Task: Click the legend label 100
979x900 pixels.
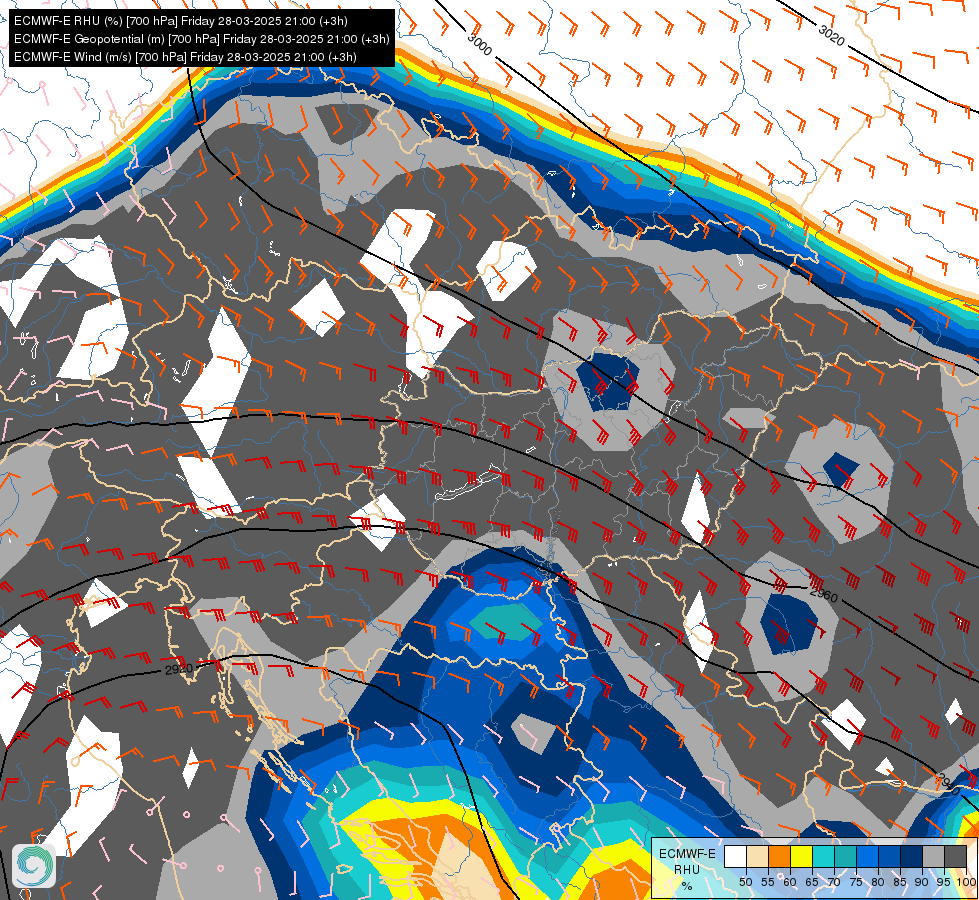Action: [x=966, y=882]
